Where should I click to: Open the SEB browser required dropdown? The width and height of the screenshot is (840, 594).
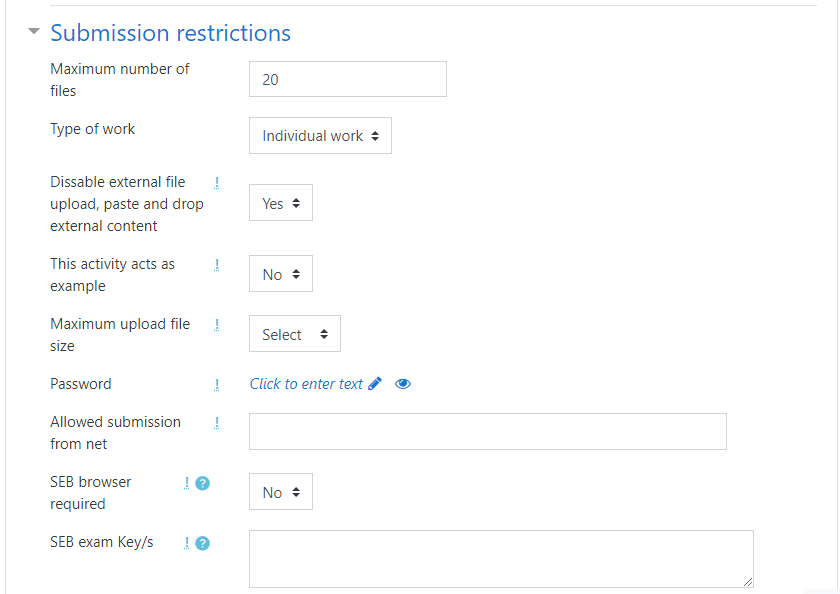point(280,491)
